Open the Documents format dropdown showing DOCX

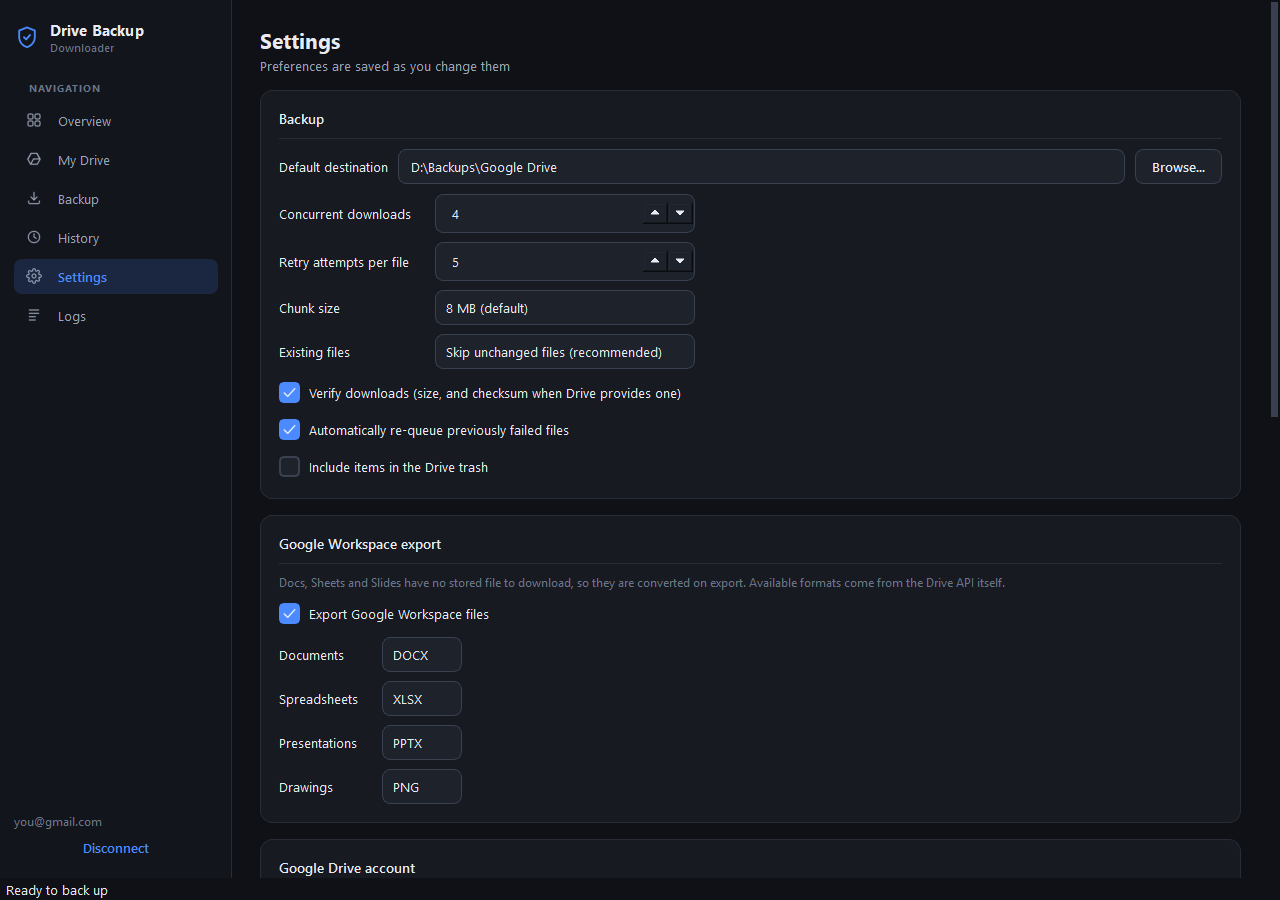pos(422,655)
